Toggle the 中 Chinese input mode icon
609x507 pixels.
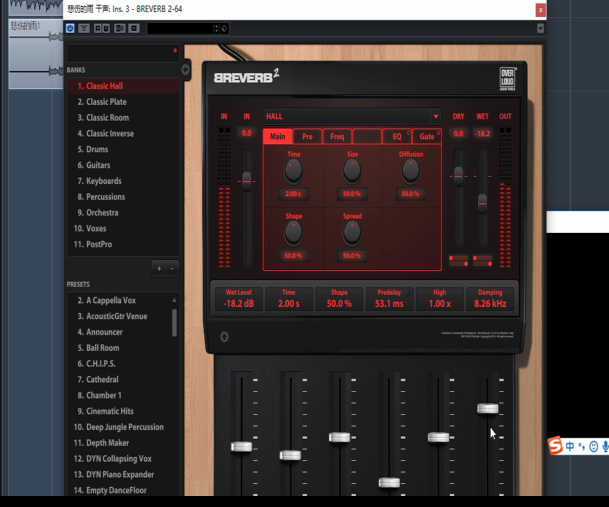(570, 446)
